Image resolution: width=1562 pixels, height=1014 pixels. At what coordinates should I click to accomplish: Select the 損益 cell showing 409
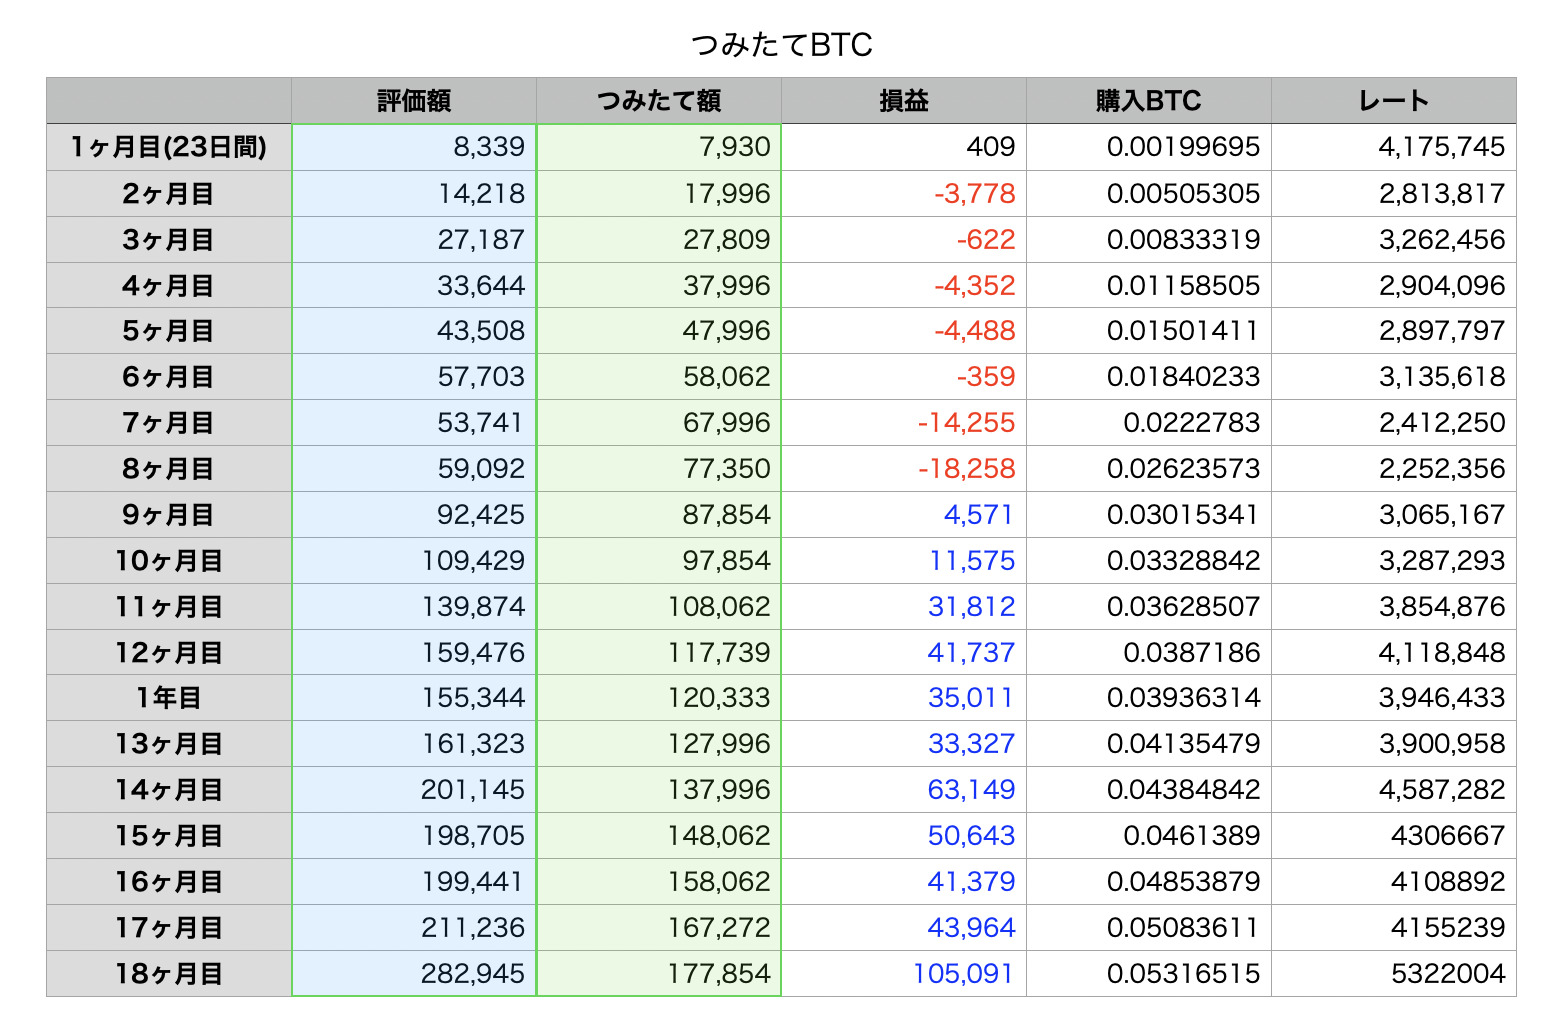tap(904, 147)
